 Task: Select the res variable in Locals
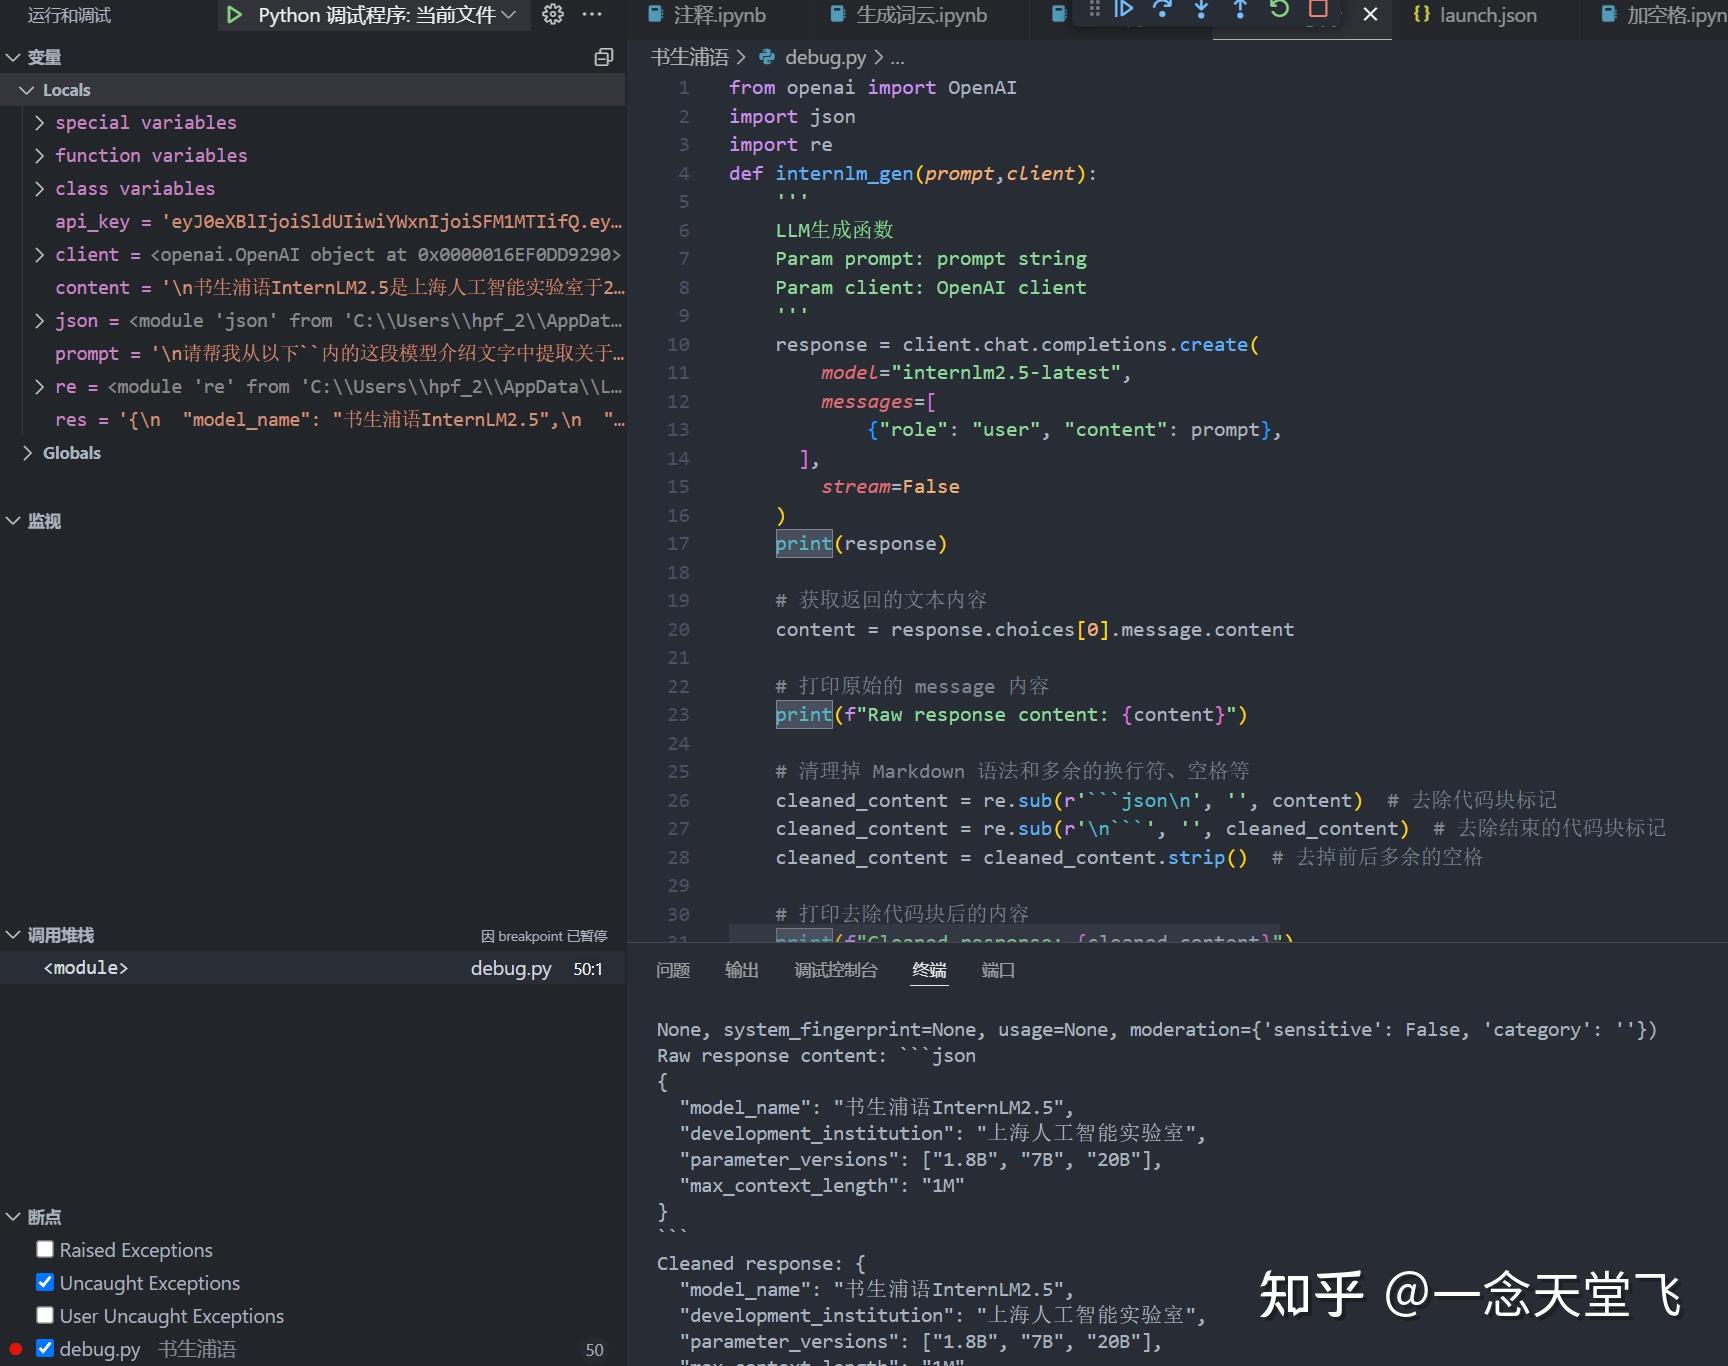(70, 419)
